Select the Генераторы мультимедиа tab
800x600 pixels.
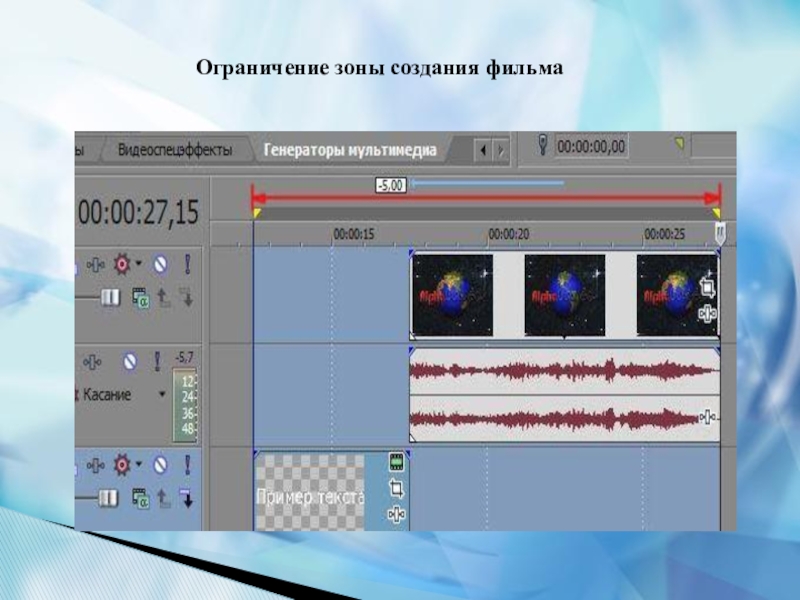[350, 150]
